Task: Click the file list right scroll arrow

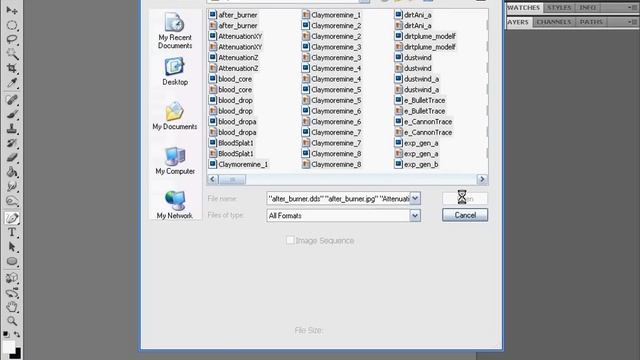Action: [x=482, y=179]
